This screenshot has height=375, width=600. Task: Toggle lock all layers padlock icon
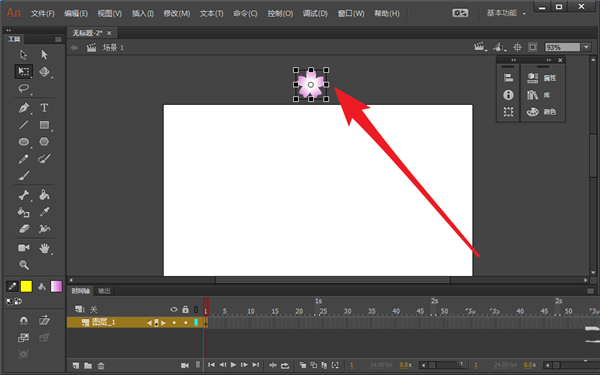(x=186, y=309)
